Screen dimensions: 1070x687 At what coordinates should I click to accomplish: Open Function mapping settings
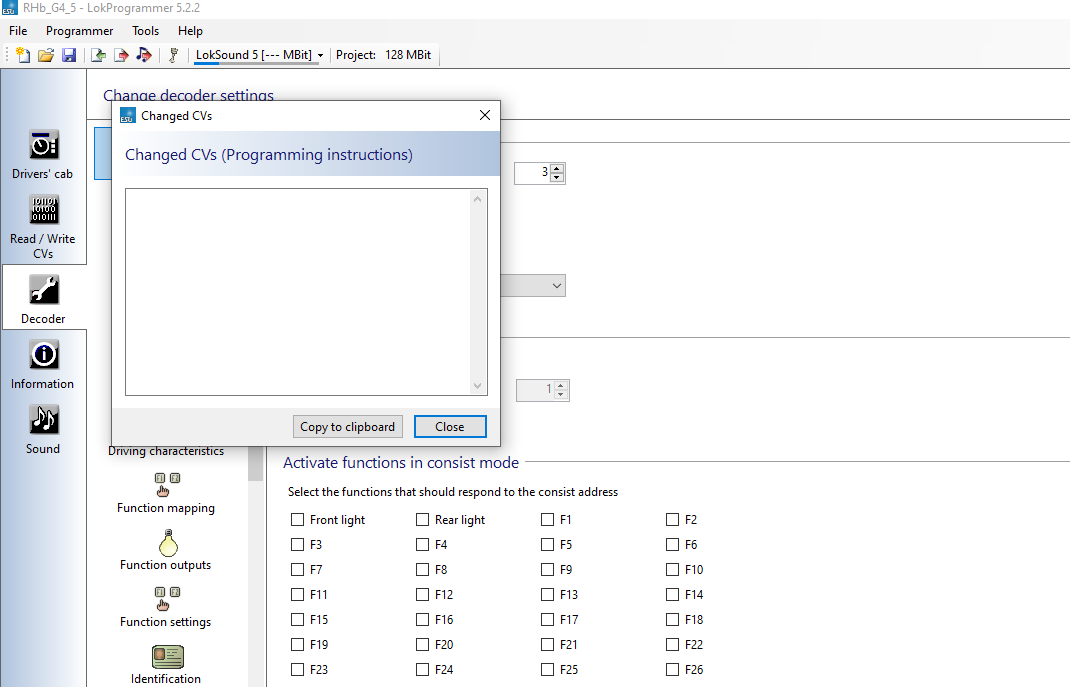(x=166, y=493)
